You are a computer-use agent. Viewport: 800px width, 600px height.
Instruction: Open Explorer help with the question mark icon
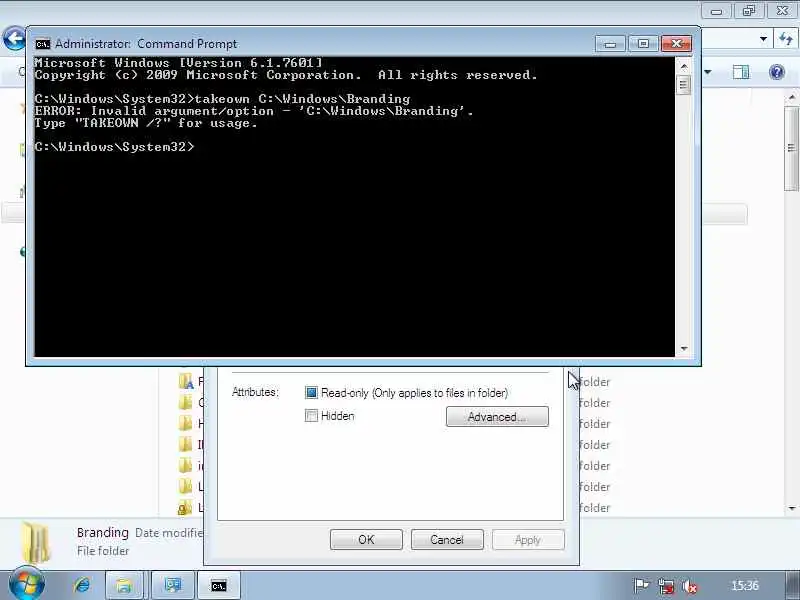coord(777,72)
